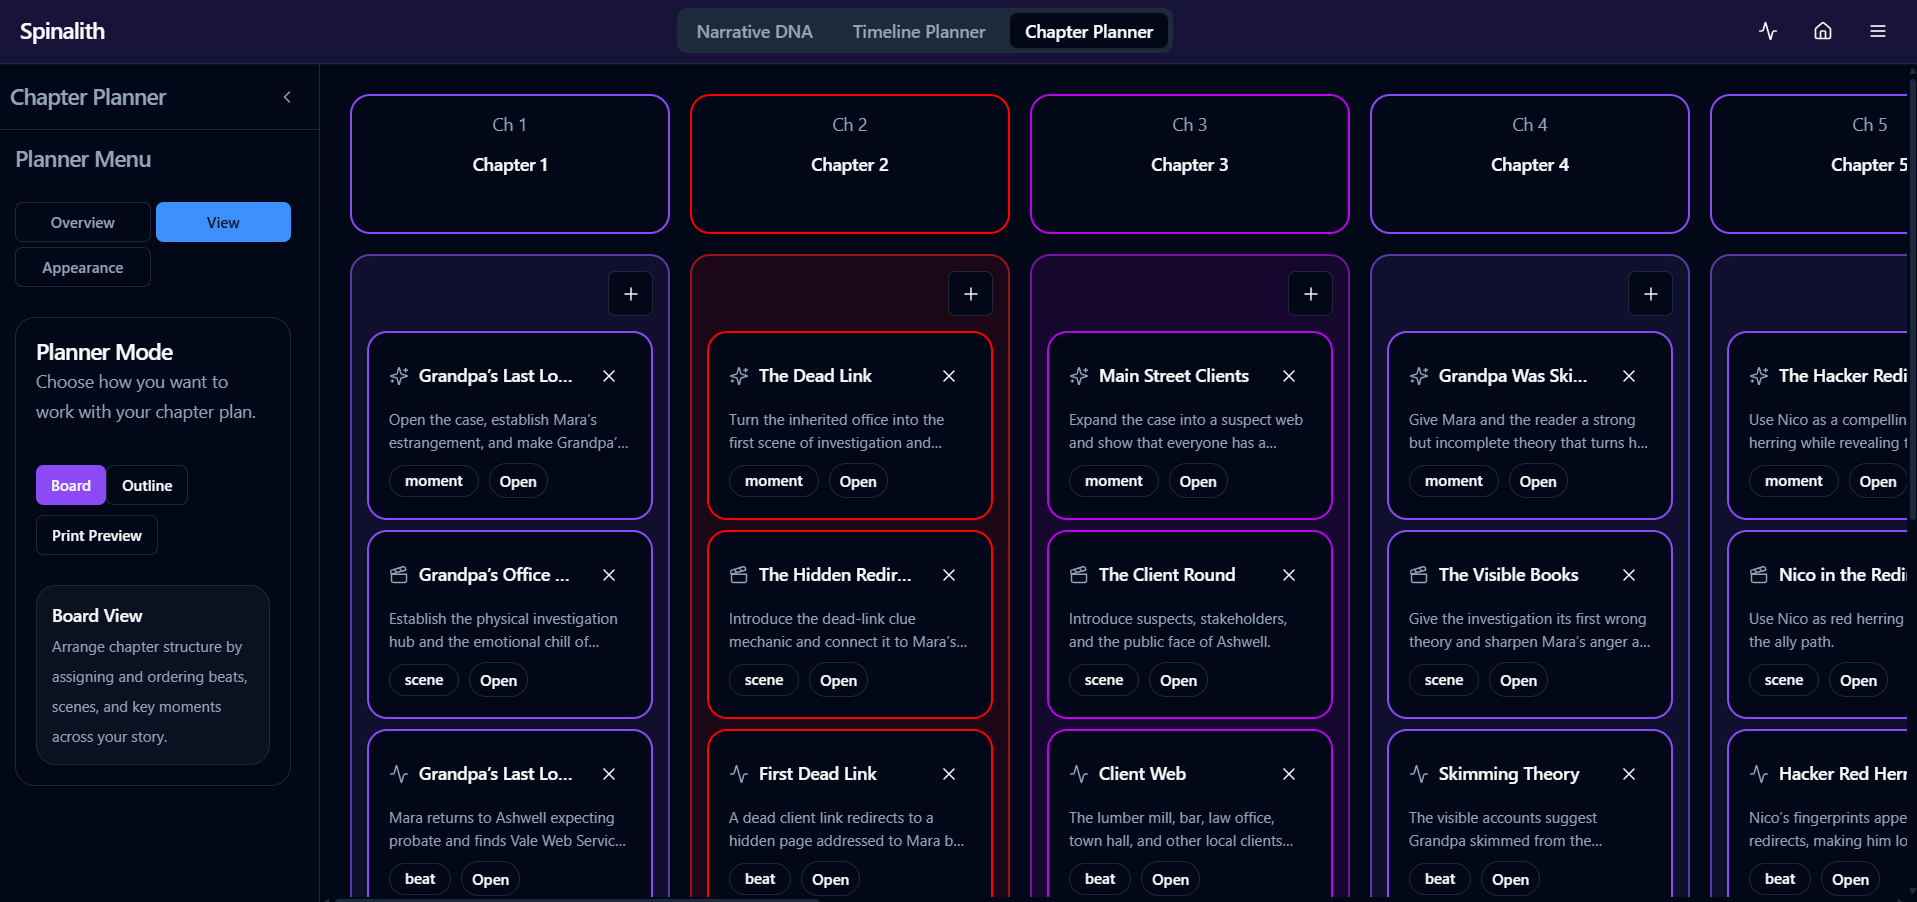Click sparkle icon on Main Street Clients
The height and width of the screenshot is (902, 1917).
[1079, 376]
